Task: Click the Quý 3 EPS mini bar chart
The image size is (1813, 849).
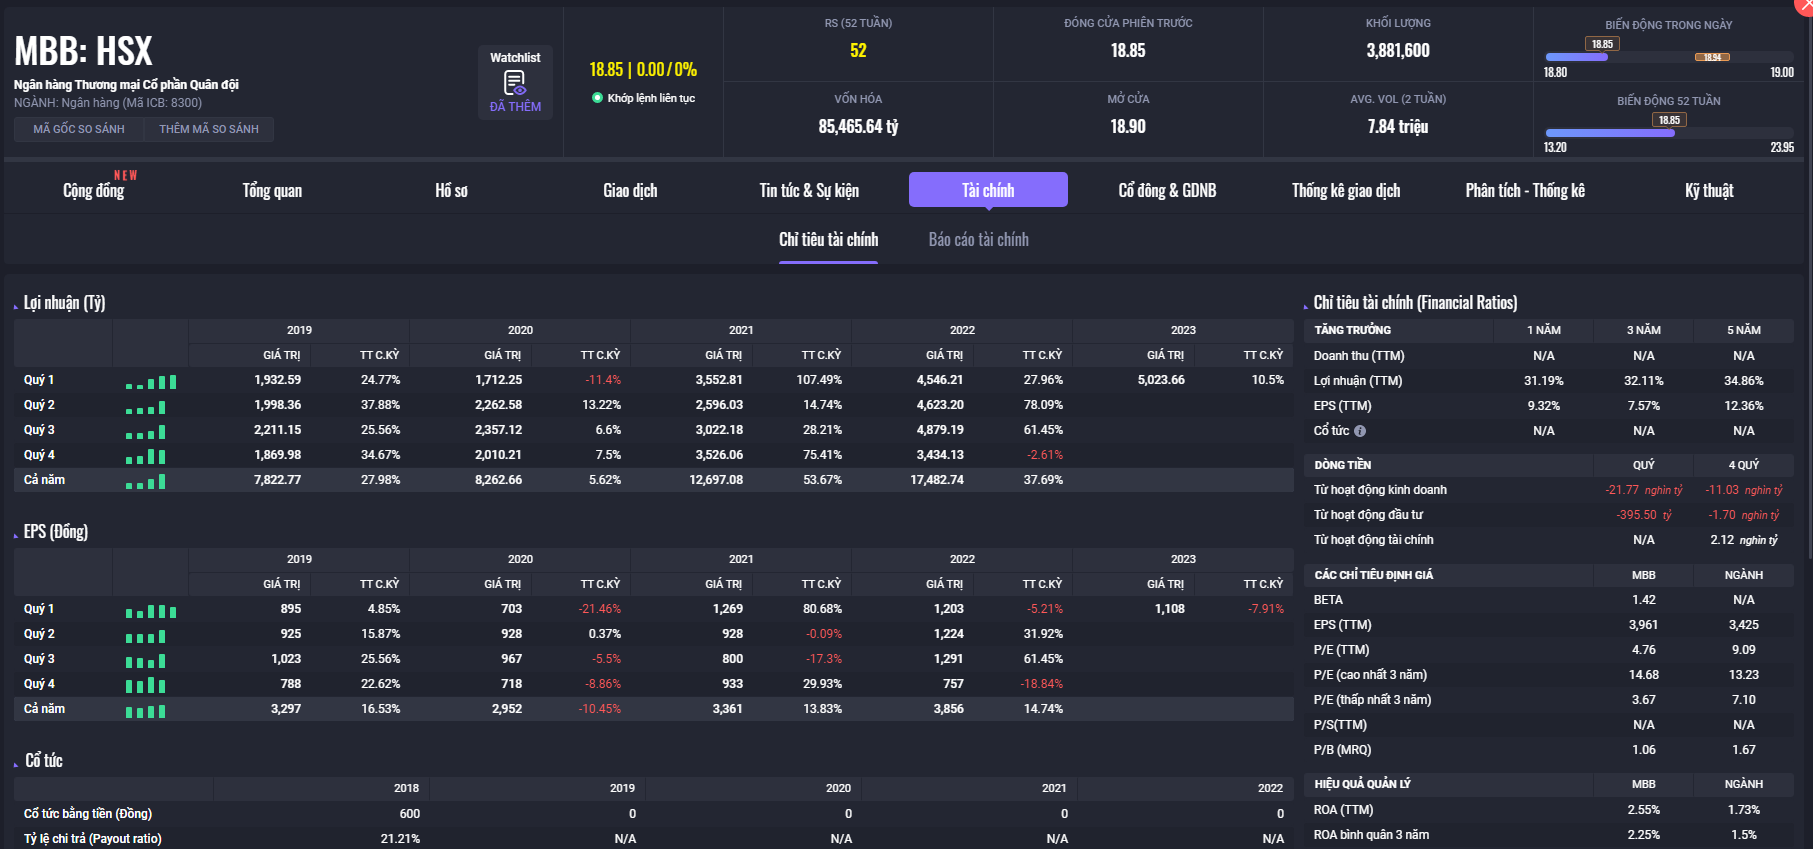Action: tap(146, 661)
